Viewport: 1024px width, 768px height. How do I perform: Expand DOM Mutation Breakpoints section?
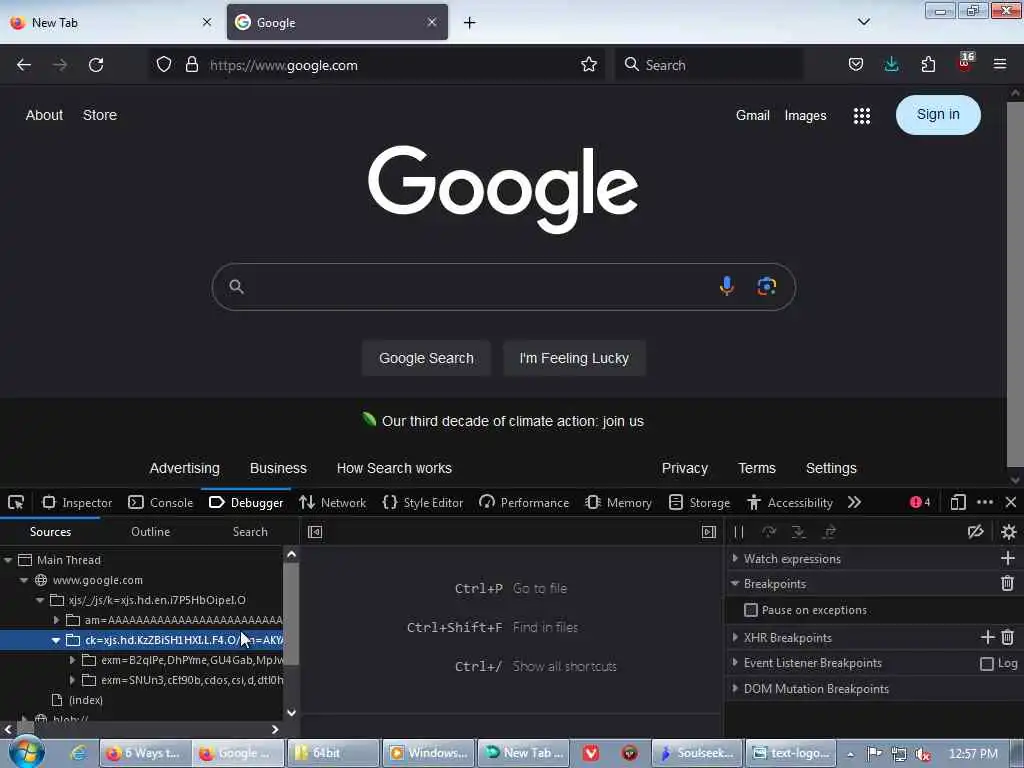pos(735,688)
